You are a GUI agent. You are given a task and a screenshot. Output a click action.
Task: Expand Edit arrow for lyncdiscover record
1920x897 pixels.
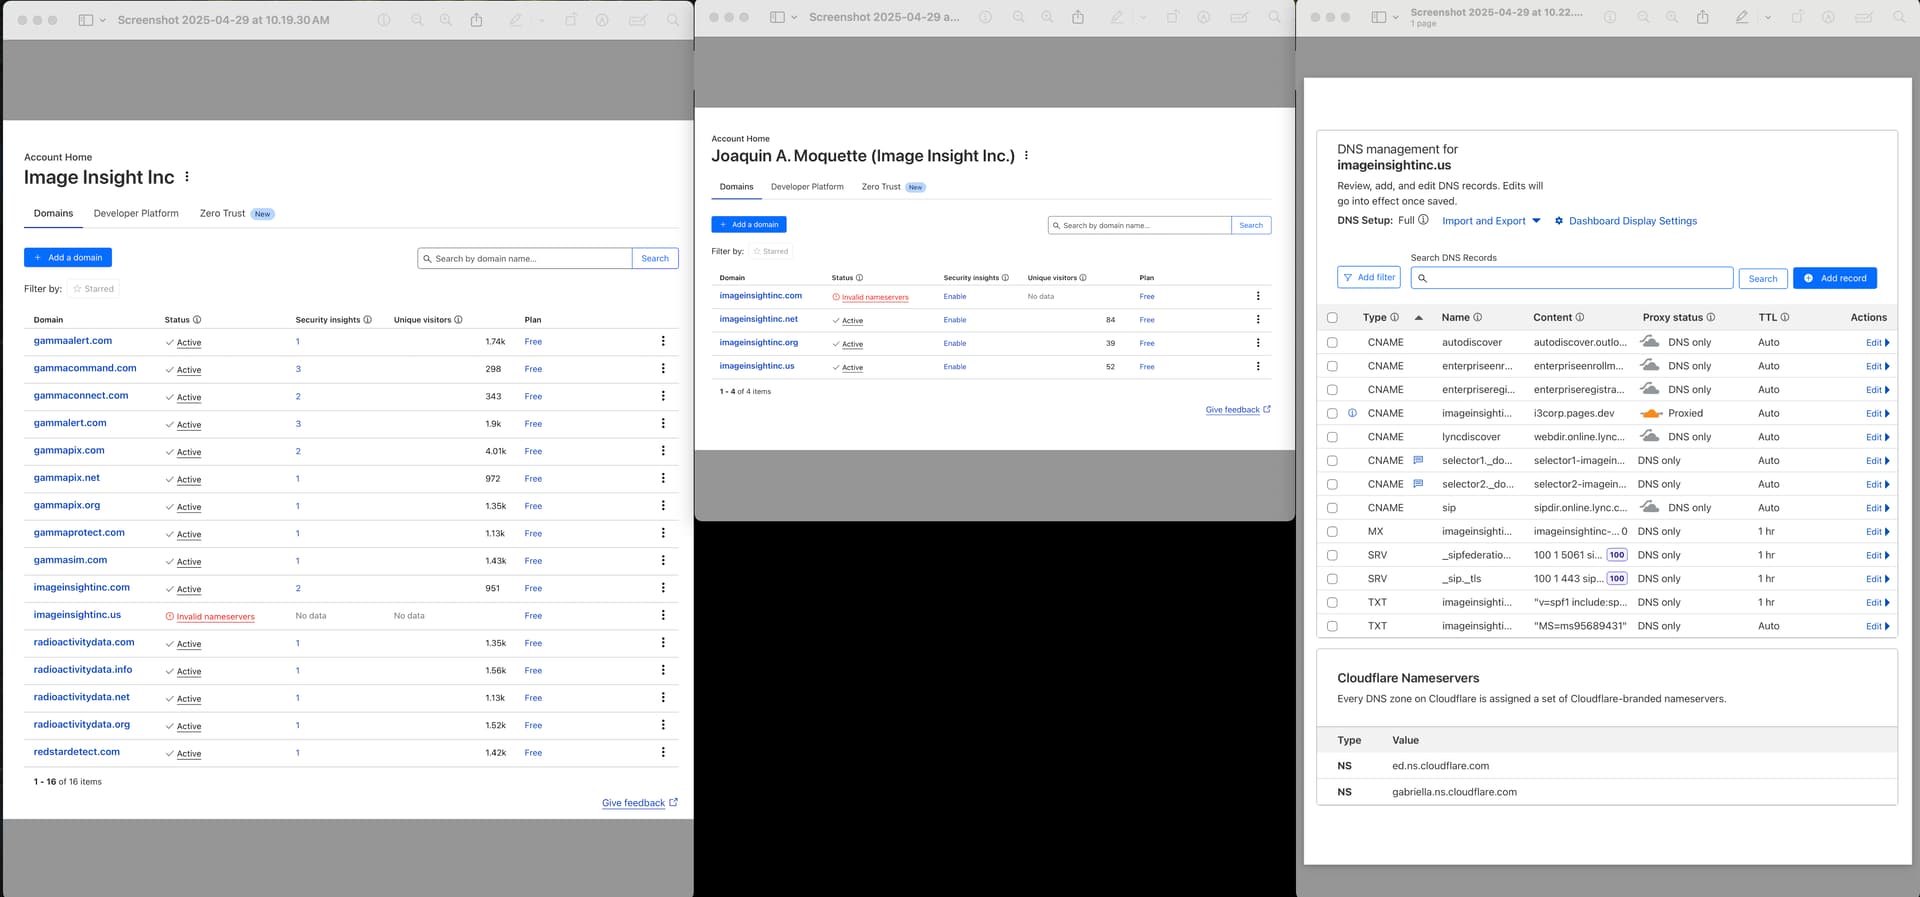tap(1878, 437)
